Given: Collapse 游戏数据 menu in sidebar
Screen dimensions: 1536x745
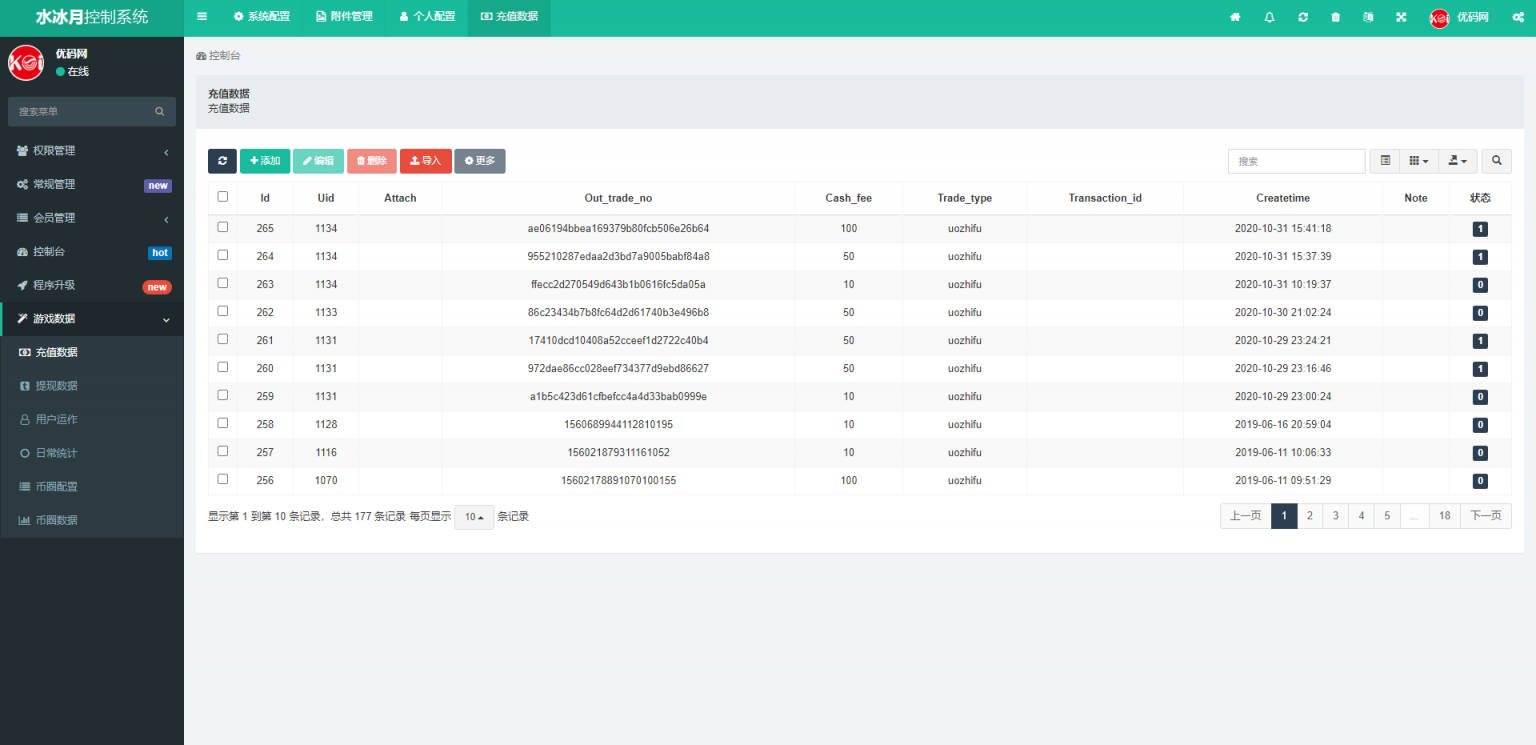Looking at the screenshot, I should pyautogui.click(x=92, y=319).
